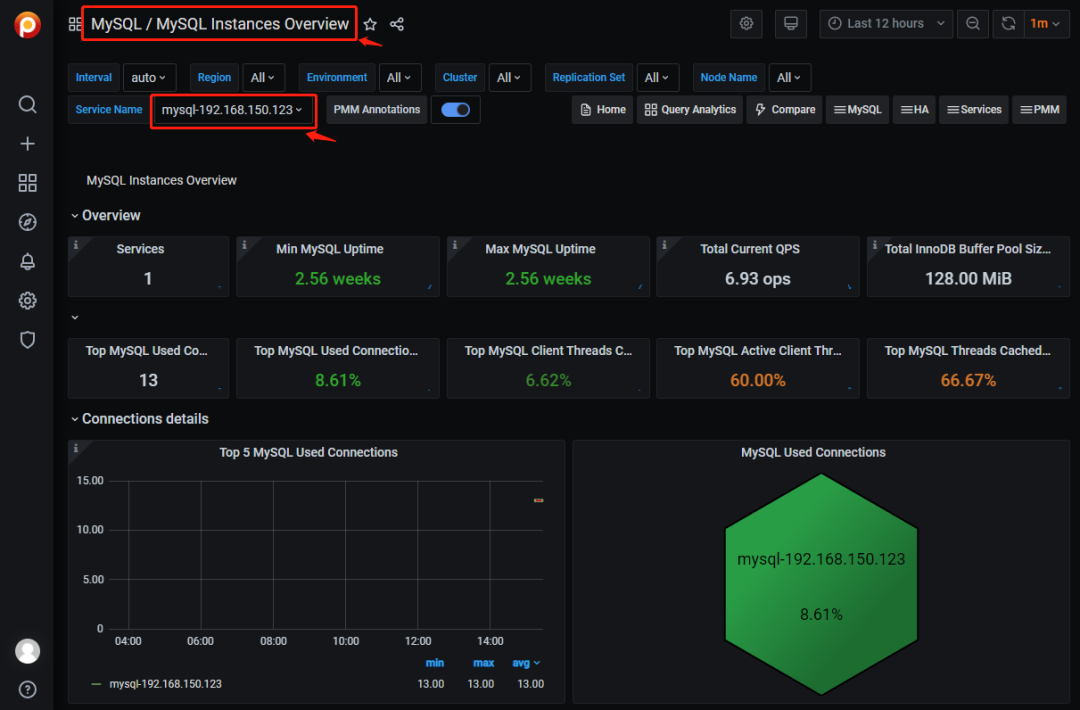Show info for Min MySQL Uptime panel
The height and width of the screenshot is (710, 1080).
(244, 244)
